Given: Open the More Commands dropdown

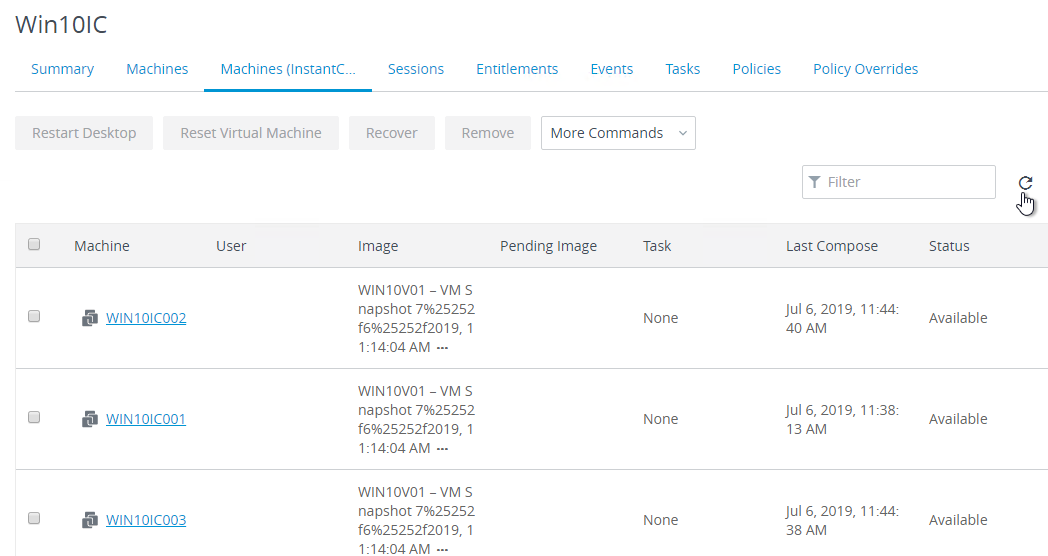Looking at the screenshot, I should point(618,133).
